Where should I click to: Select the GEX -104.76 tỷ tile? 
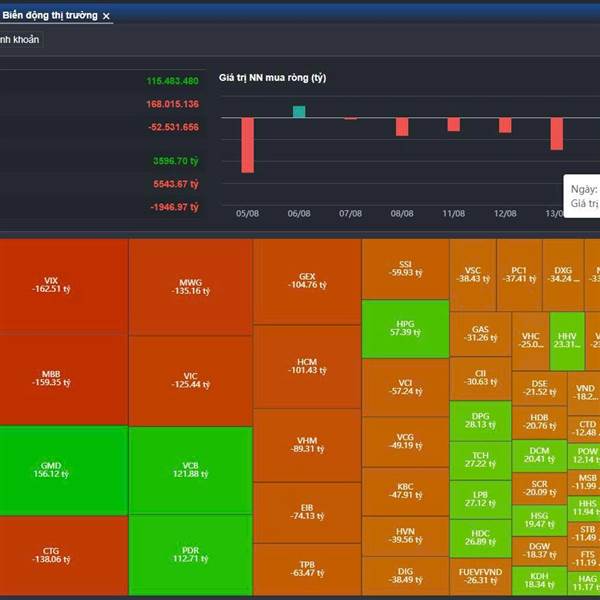click(x=307, y=282)
